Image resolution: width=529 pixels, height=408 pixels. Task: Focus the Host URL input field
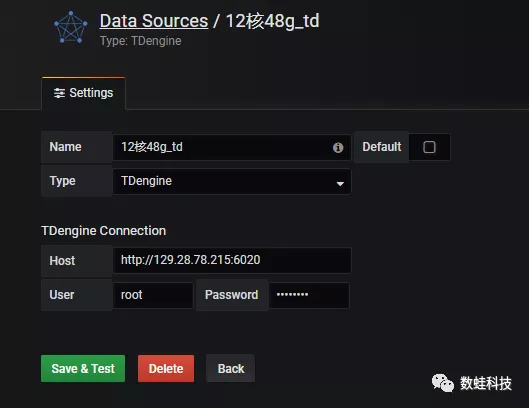(232, 260)
